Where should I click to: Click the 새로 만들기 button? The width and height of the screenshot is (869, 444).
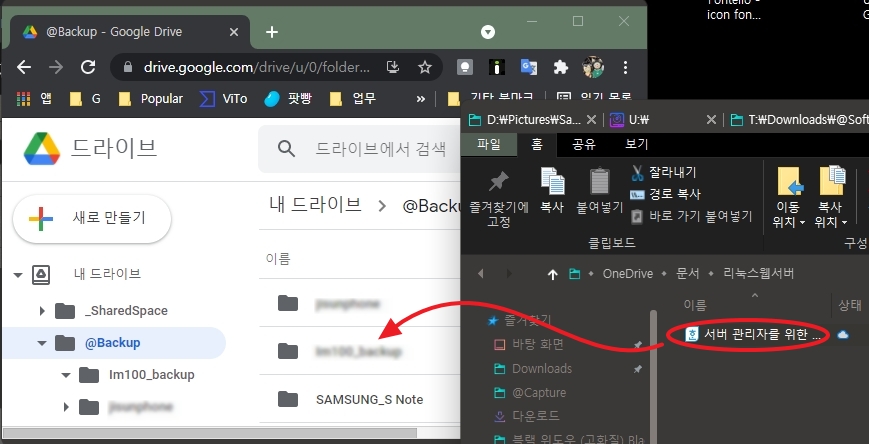pos(92,218)
